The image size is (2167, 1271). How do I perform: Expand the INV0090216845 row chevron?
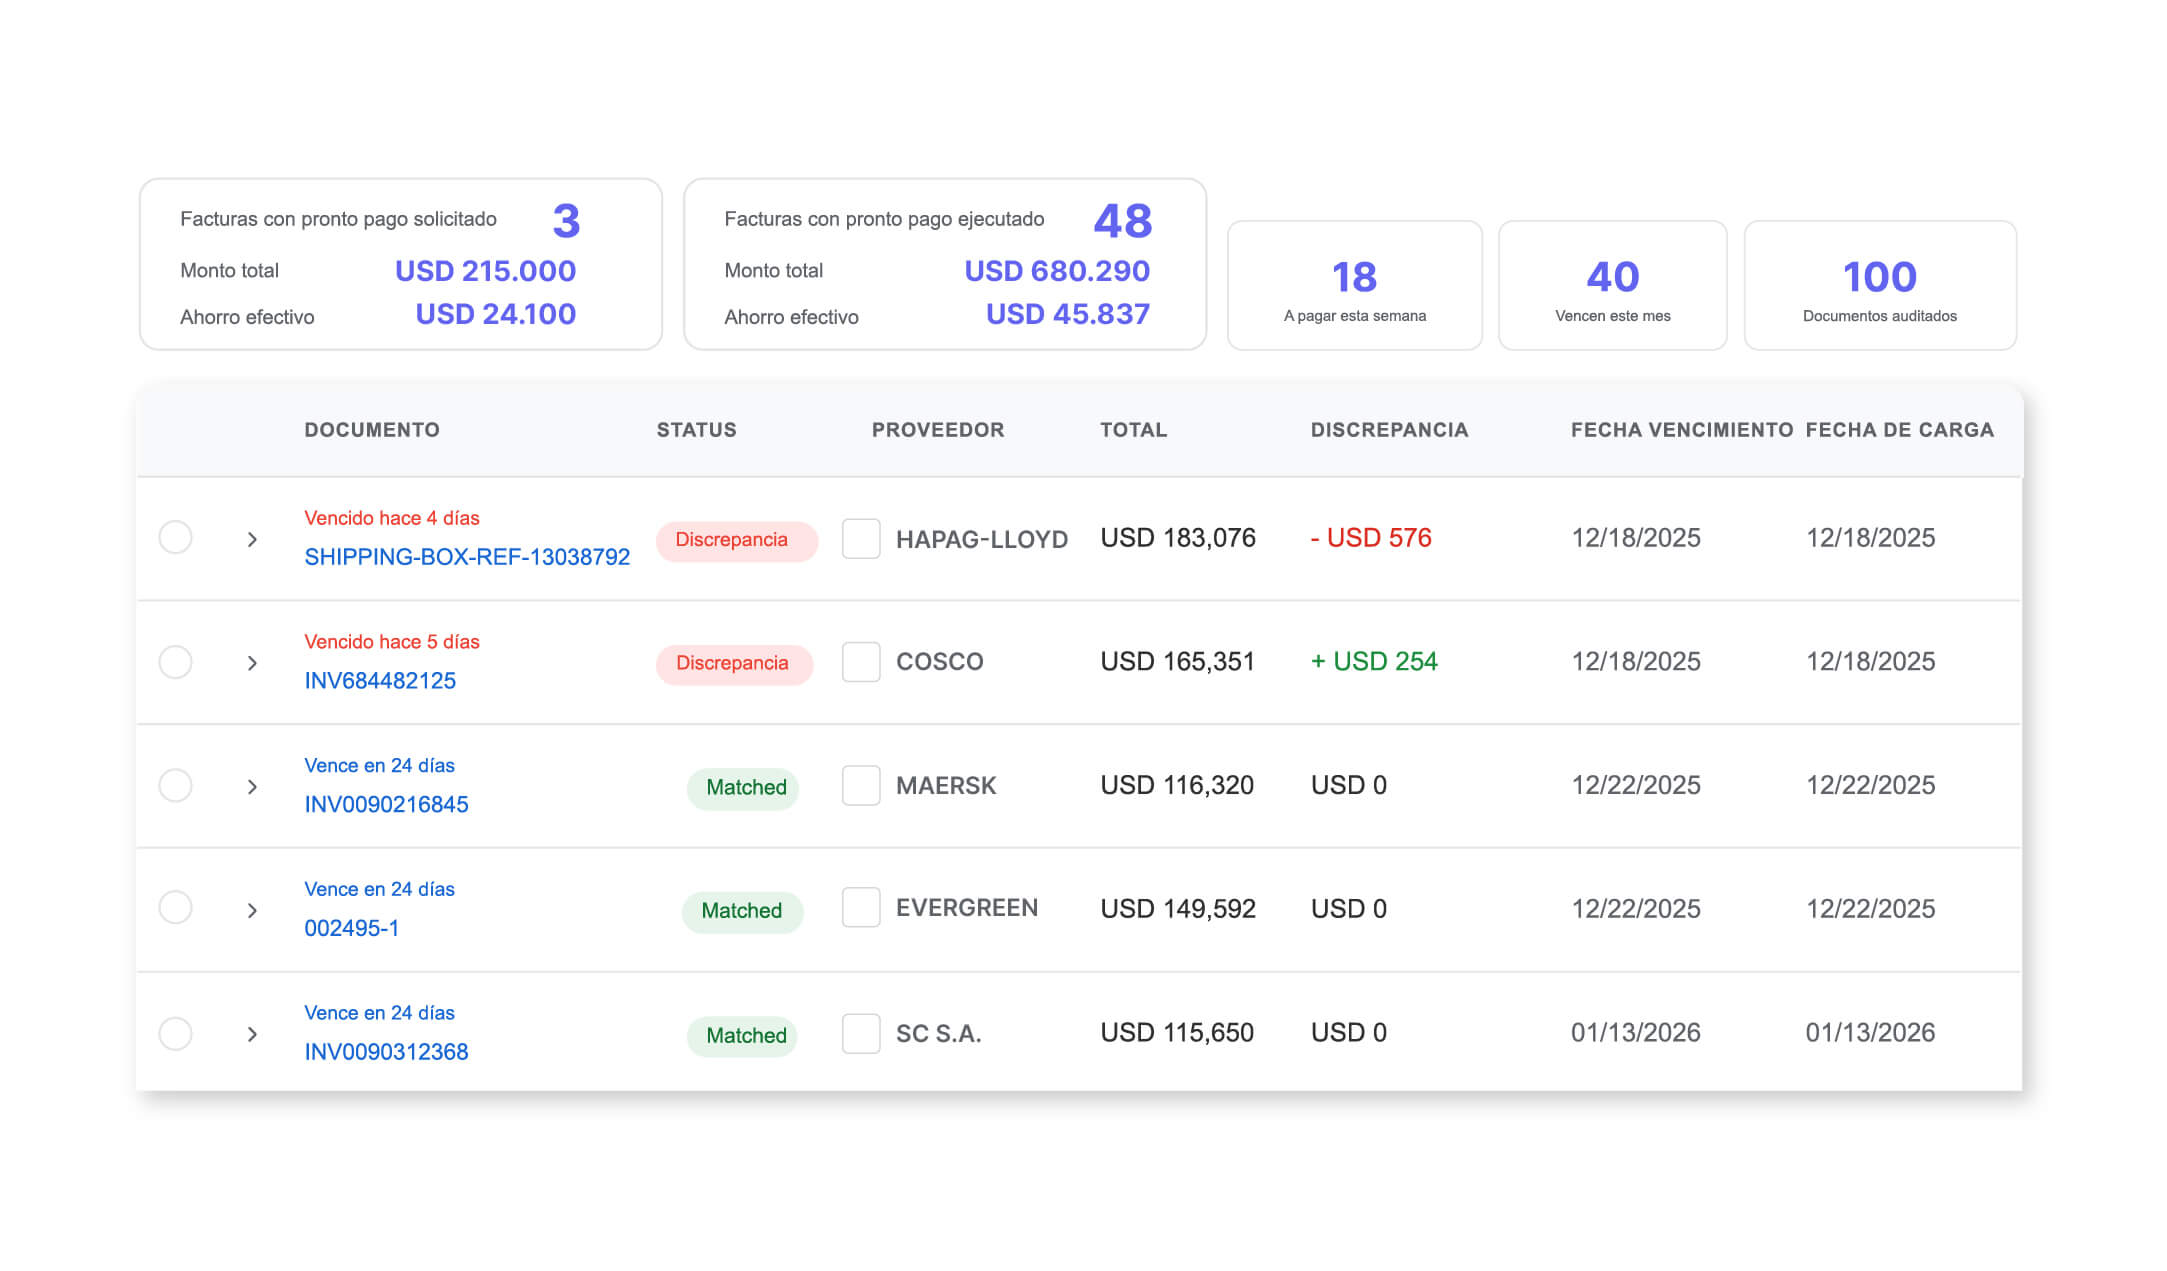252,787
